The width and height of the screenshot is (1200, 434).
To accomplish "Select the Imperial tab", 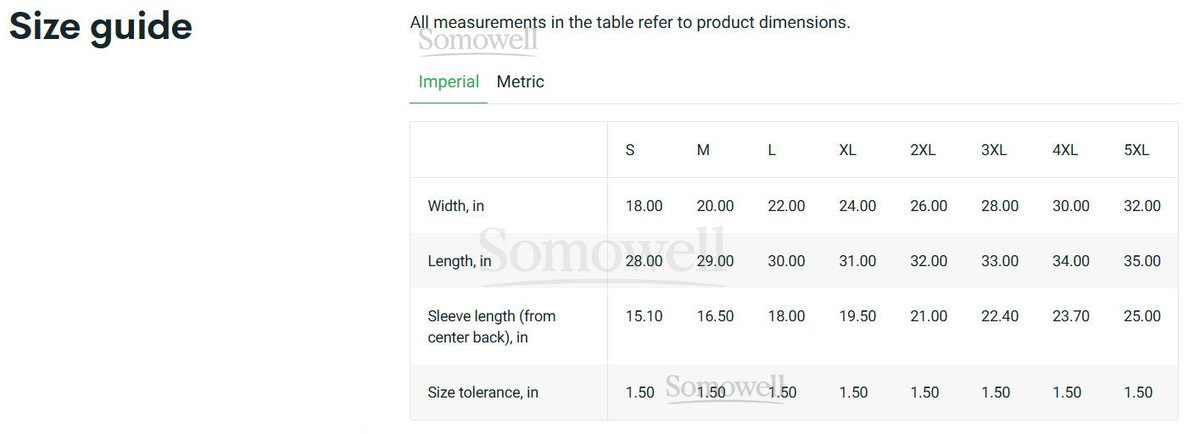I will pos(448,82).
